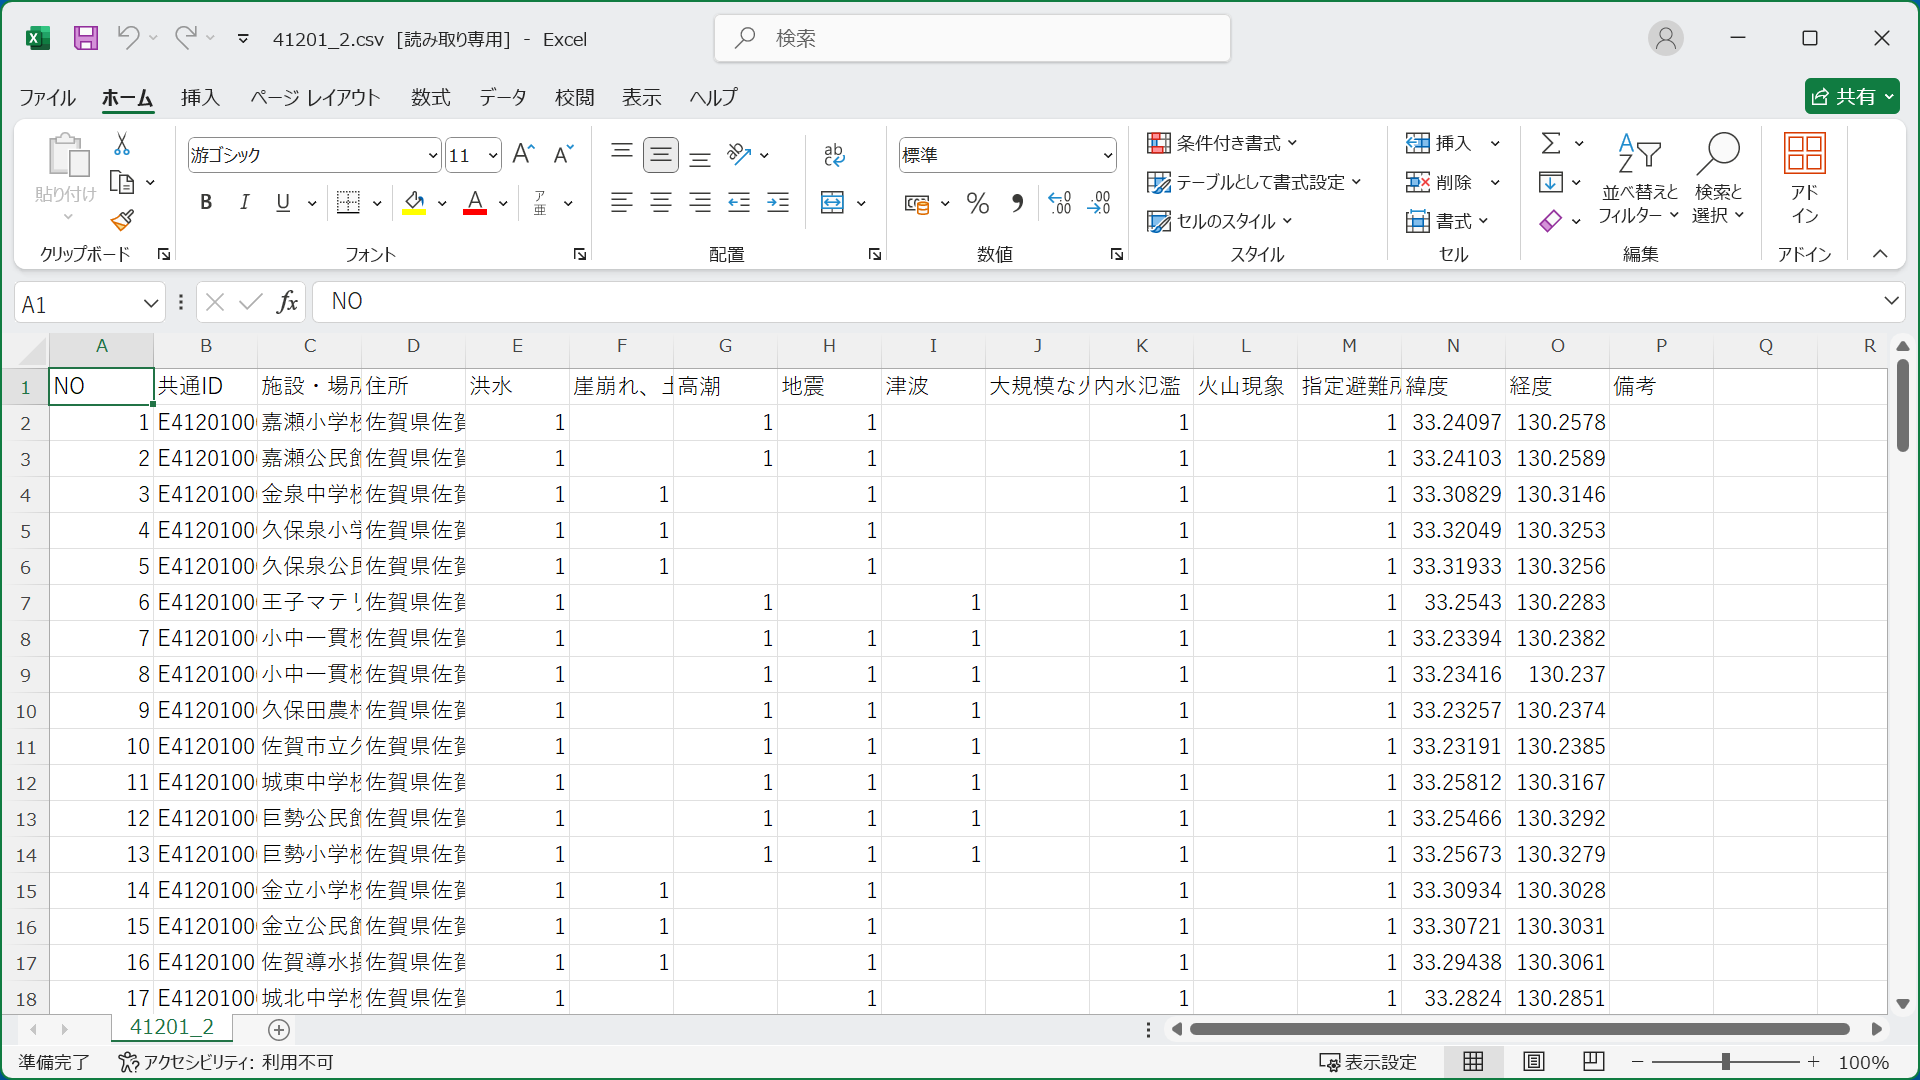This screenshot has width=1920, height=1080.
Task: Switch to Page Layout view
Action: click(x=1533, y=1061)
